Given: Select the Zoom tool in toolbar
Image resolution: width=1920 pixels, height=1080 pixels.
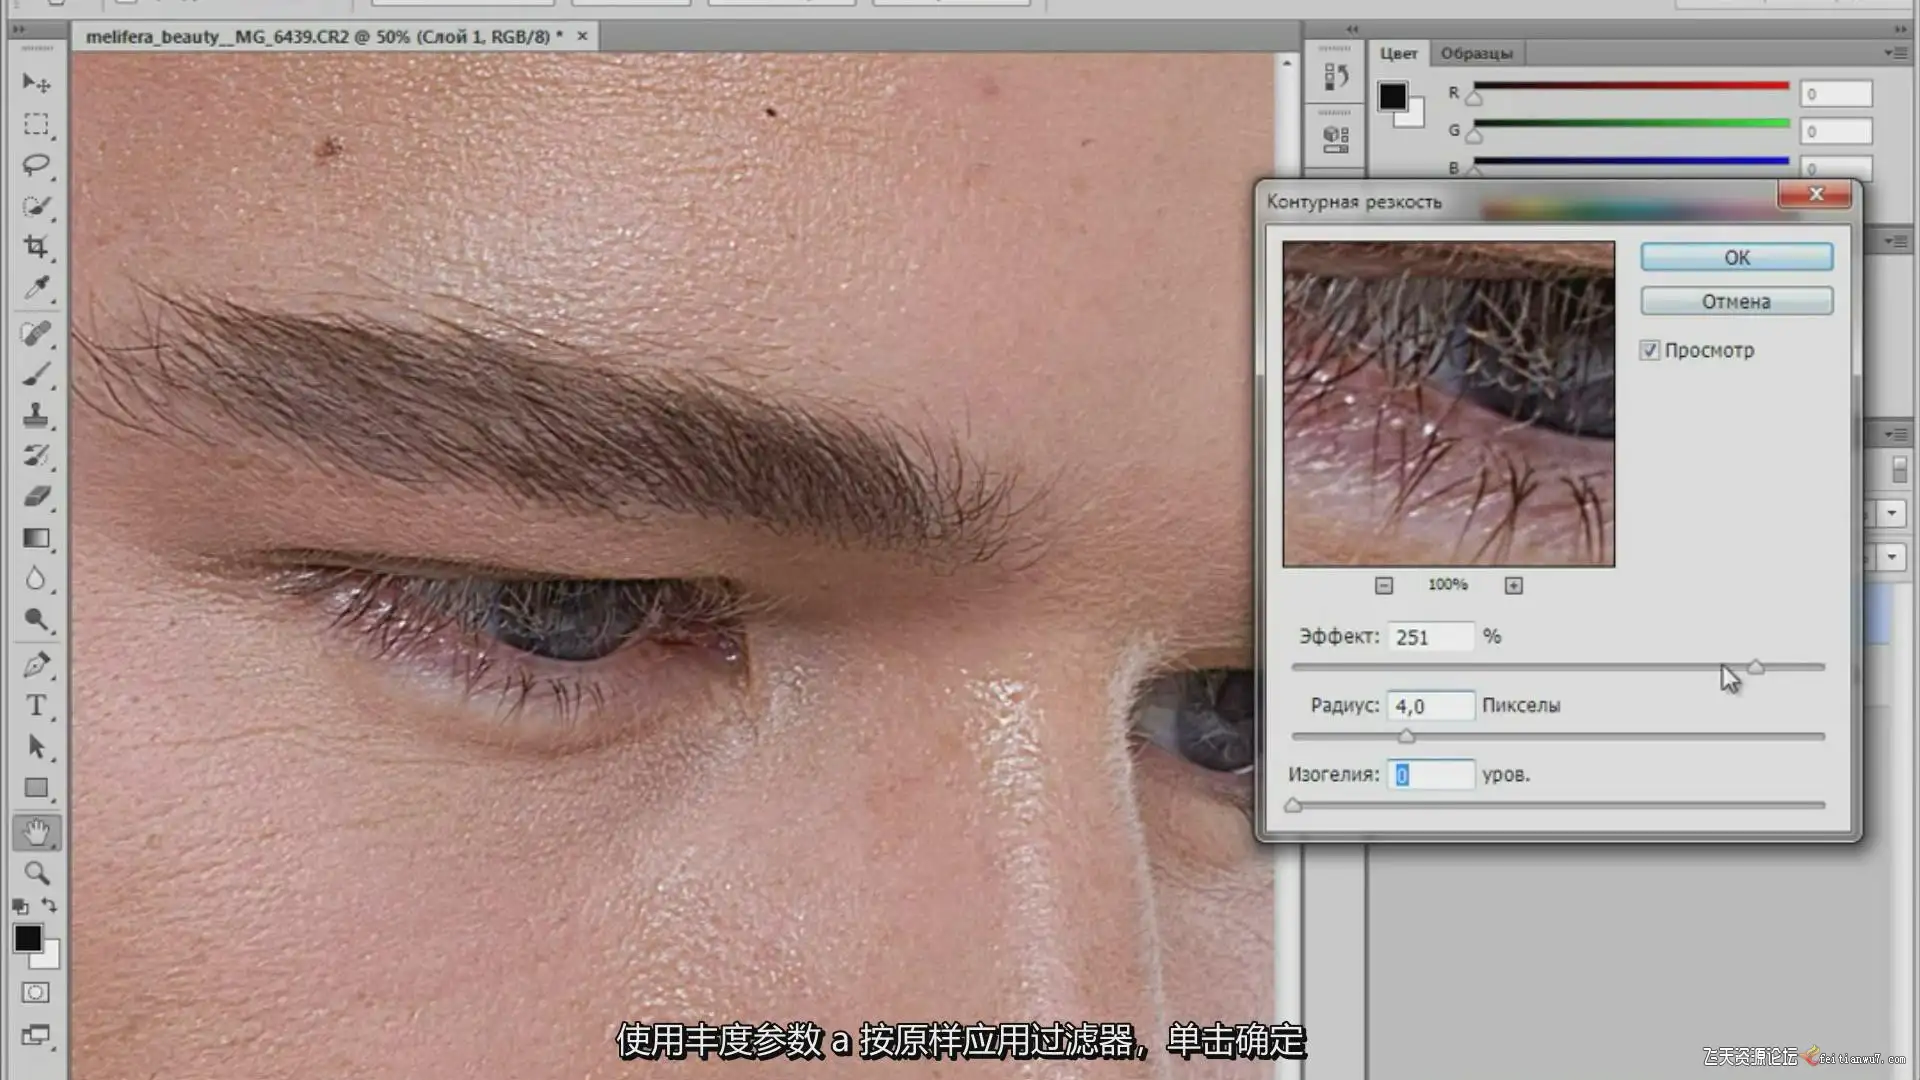Looking at the screenshot, I should (36, 873).
